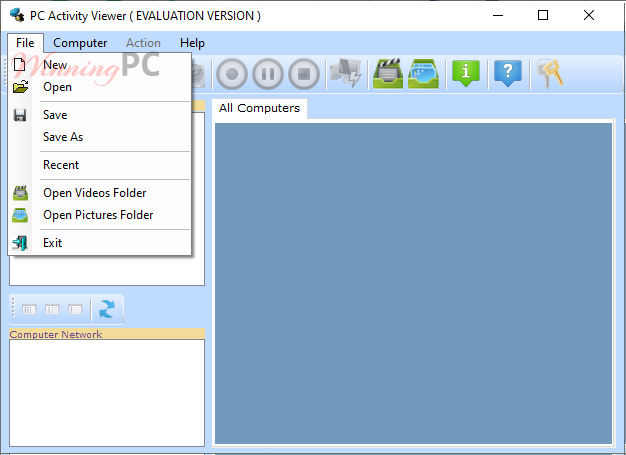The width and height of the screenshot is (626, 455).
Task: Select the All Computers tab
Action: point(259,108)
